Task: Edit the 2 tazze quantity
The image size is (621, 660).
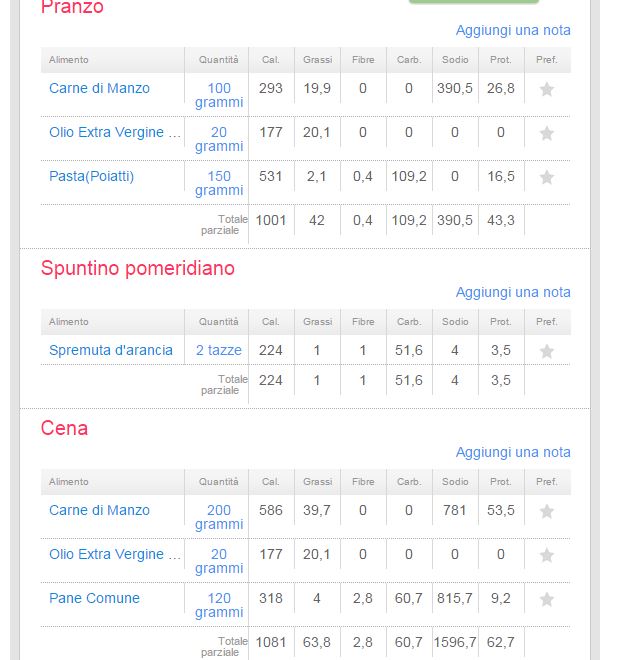Action: (x=219, y=350)
